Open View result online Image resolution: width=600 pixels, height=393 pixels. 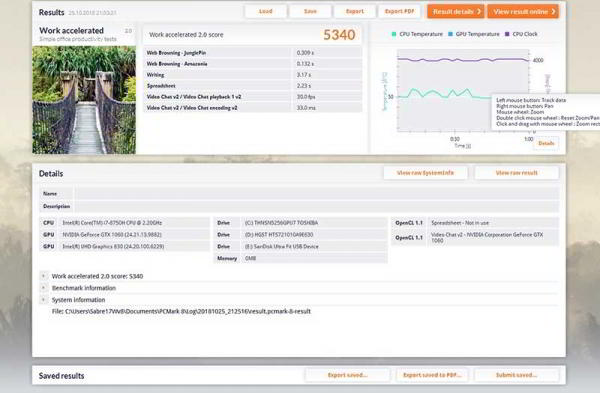coord(523,11)
